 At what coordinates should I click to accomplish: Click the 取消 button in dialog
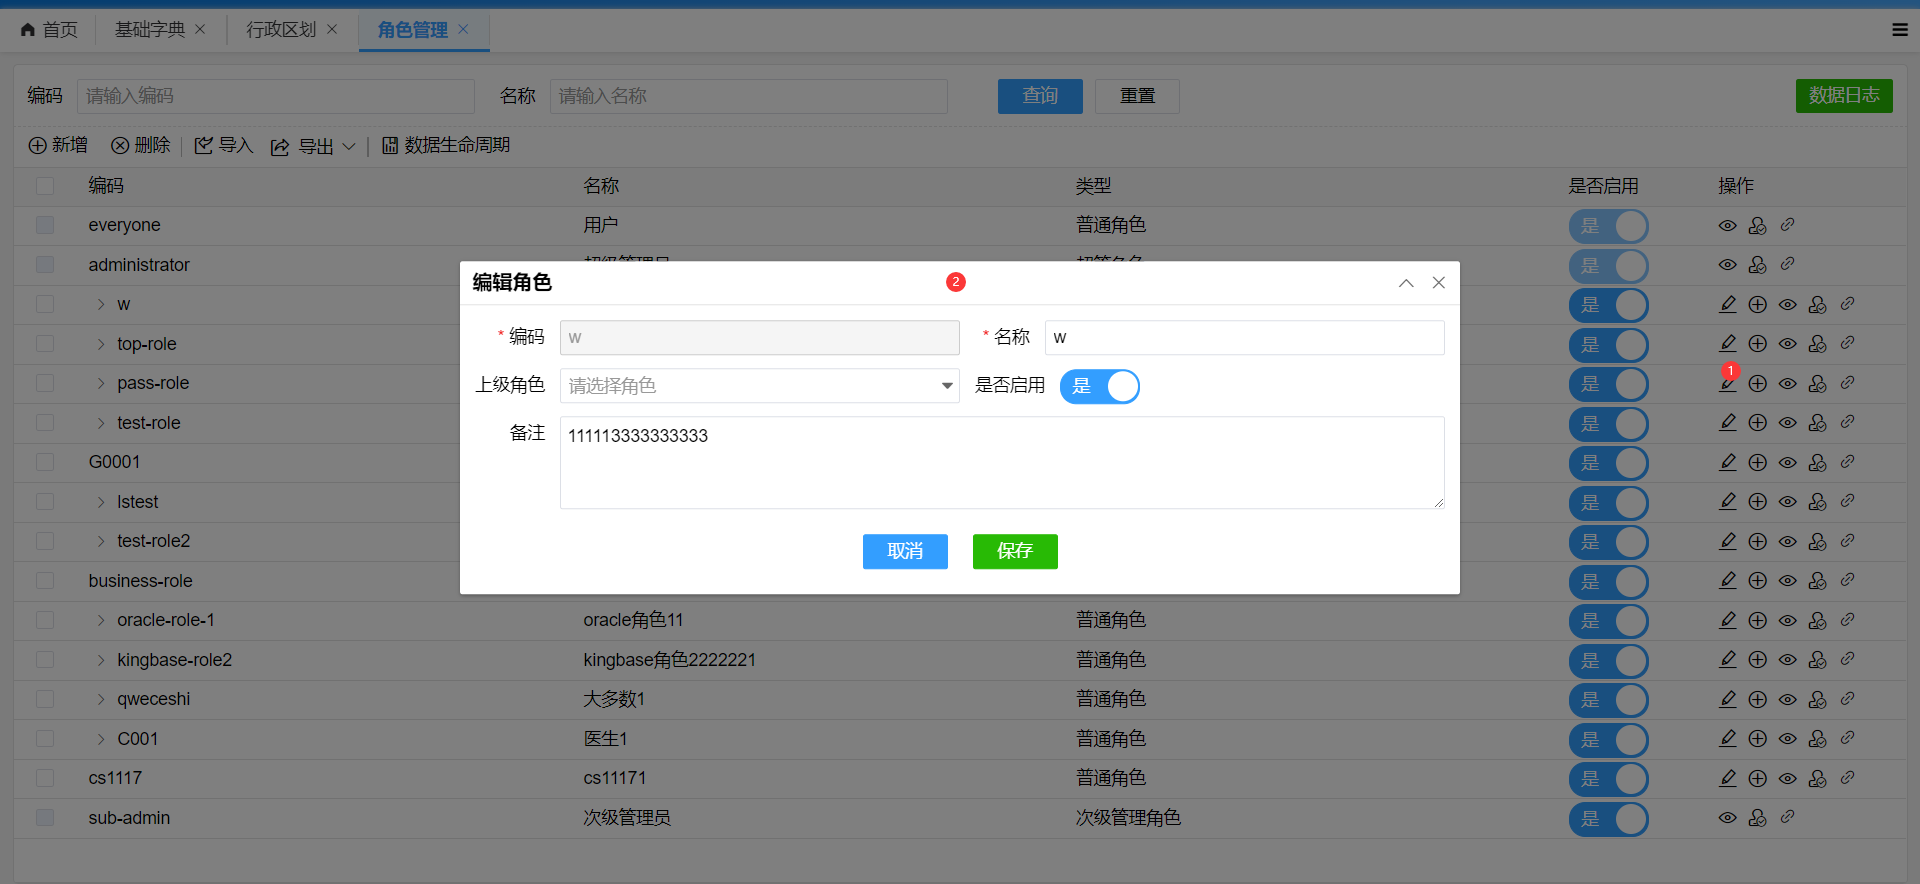[x=905, y=551]
